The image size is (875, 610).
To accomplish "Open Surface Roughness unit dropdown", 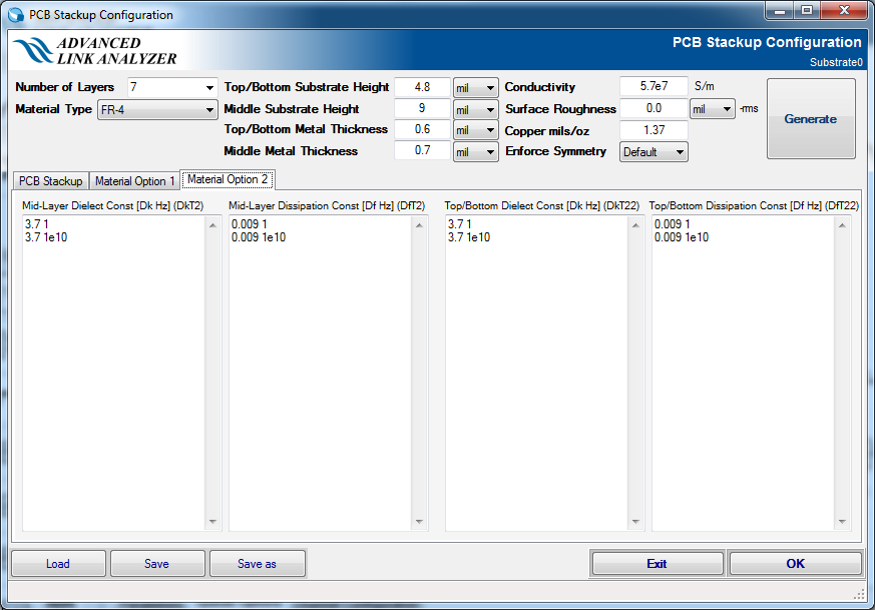I will tap(713, 109).
